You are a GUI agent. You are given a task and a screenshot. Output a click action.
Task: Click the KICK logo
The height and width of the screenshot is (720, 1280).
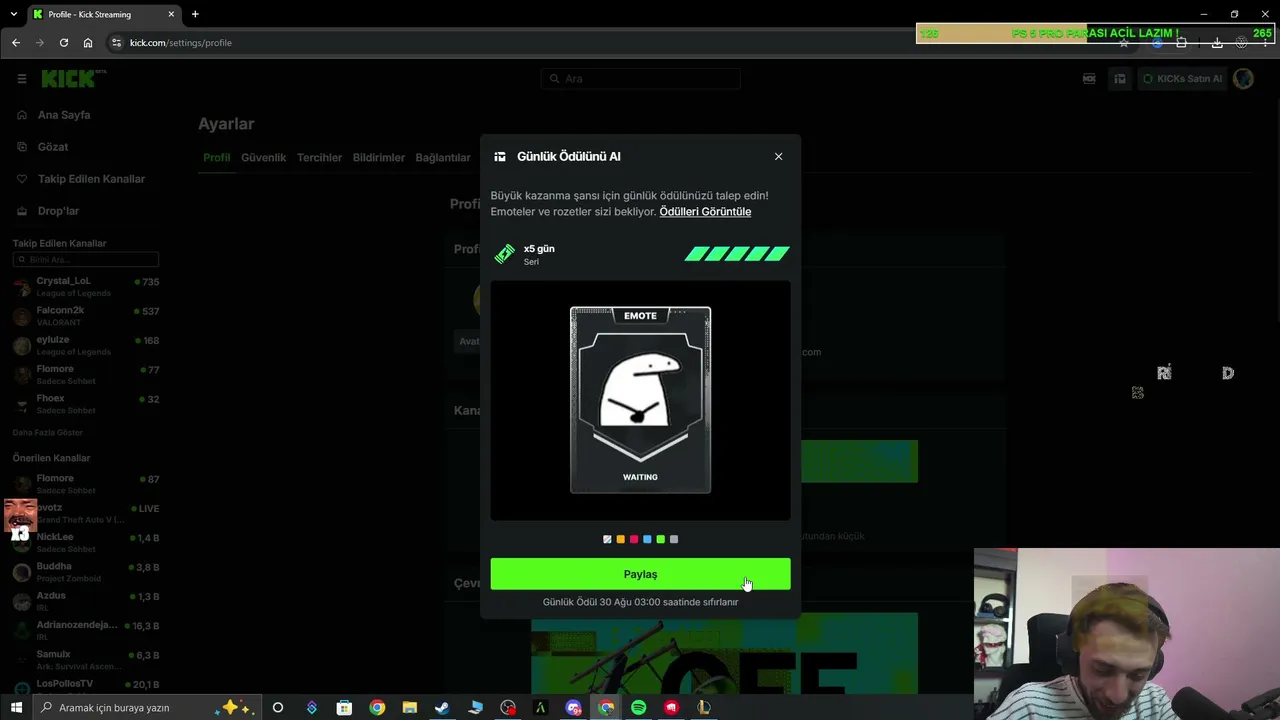click(x=73, y=78)
